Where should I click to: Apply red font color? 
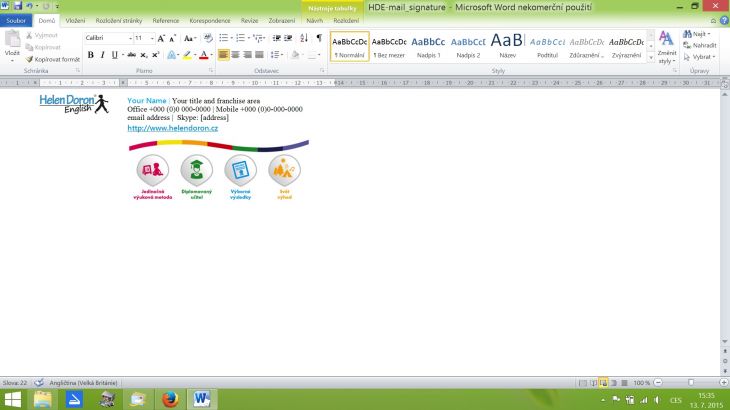[203, 55]
